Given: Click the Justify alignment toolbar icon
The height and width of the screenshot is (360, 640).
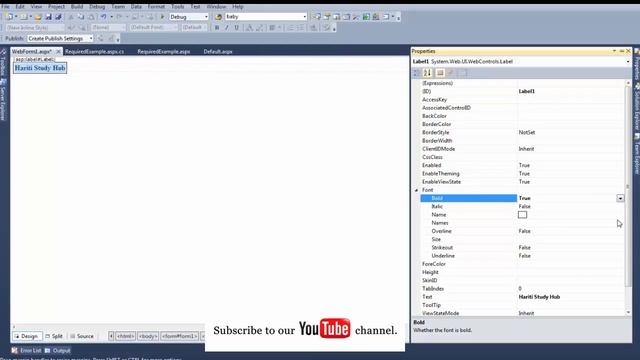Looking at the screenshot, I should pos(272,28).
